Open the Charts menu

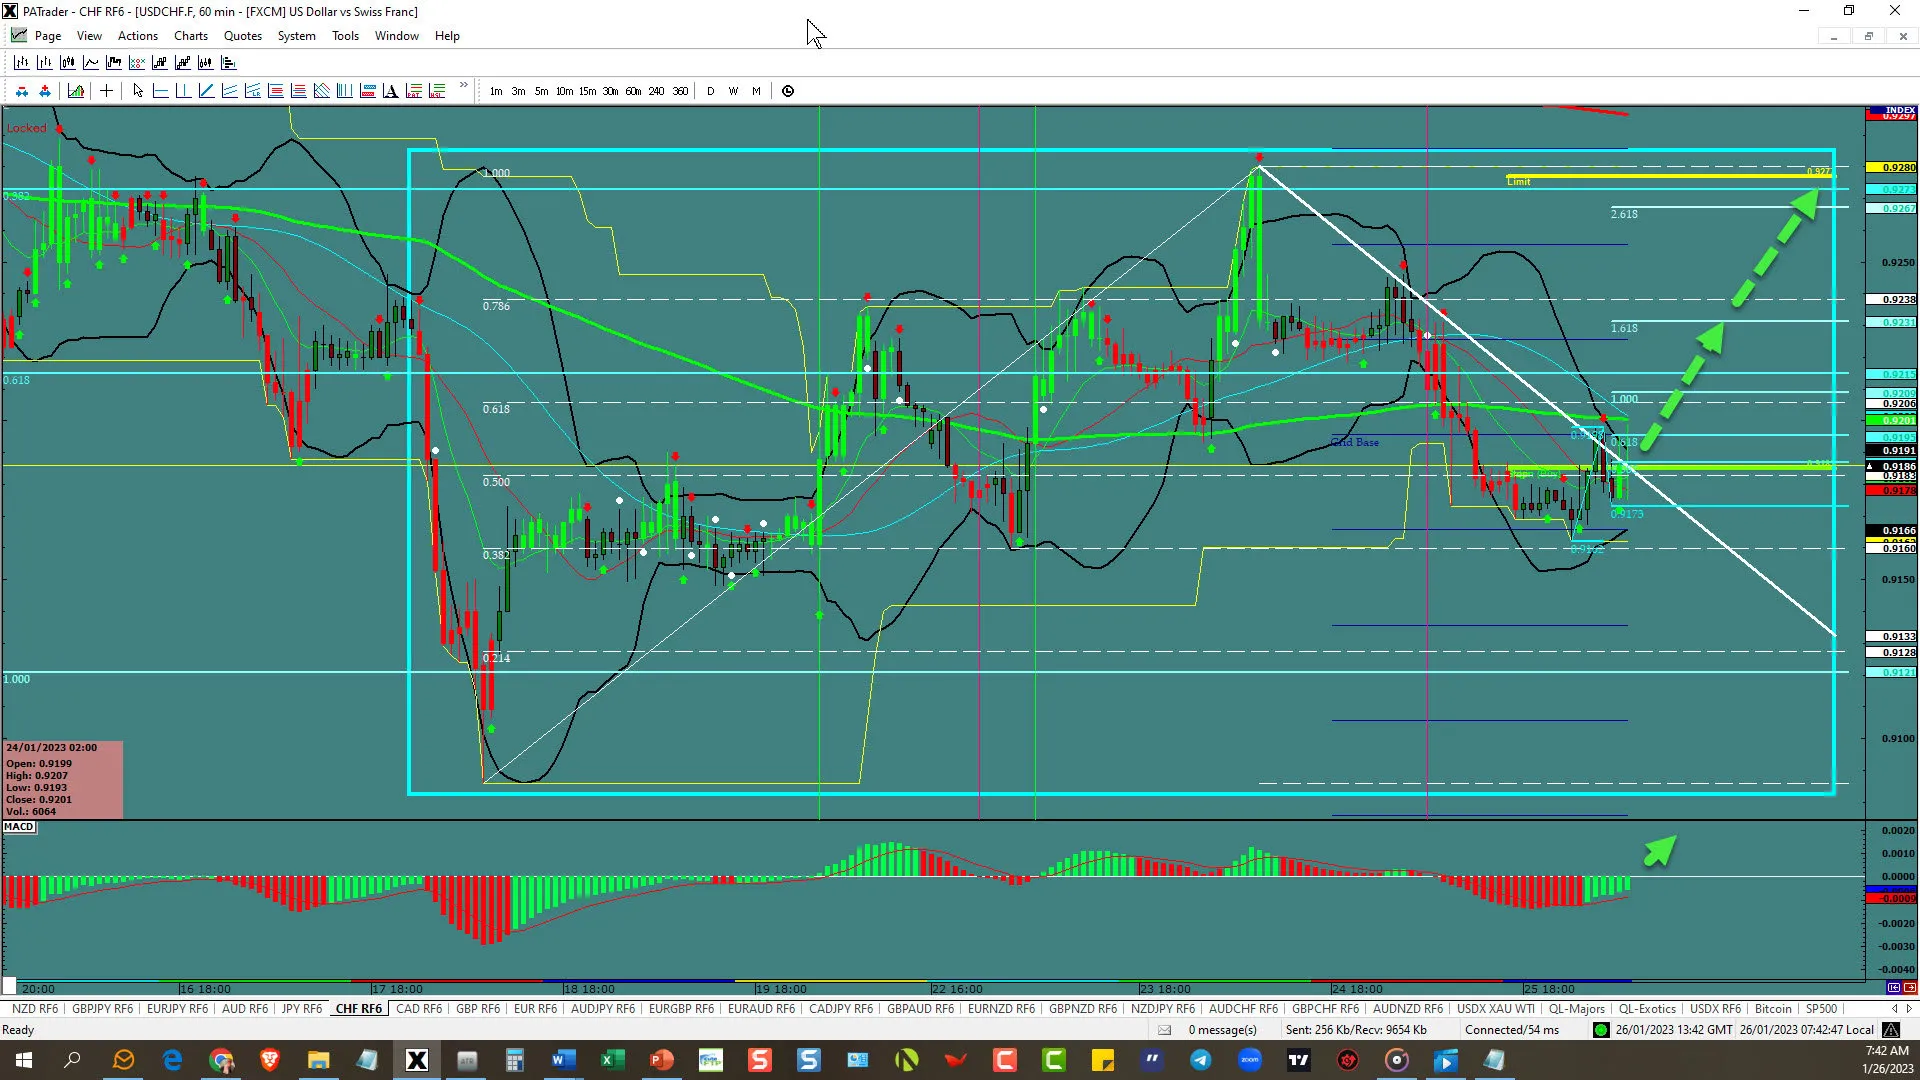[x=191, y=36]
